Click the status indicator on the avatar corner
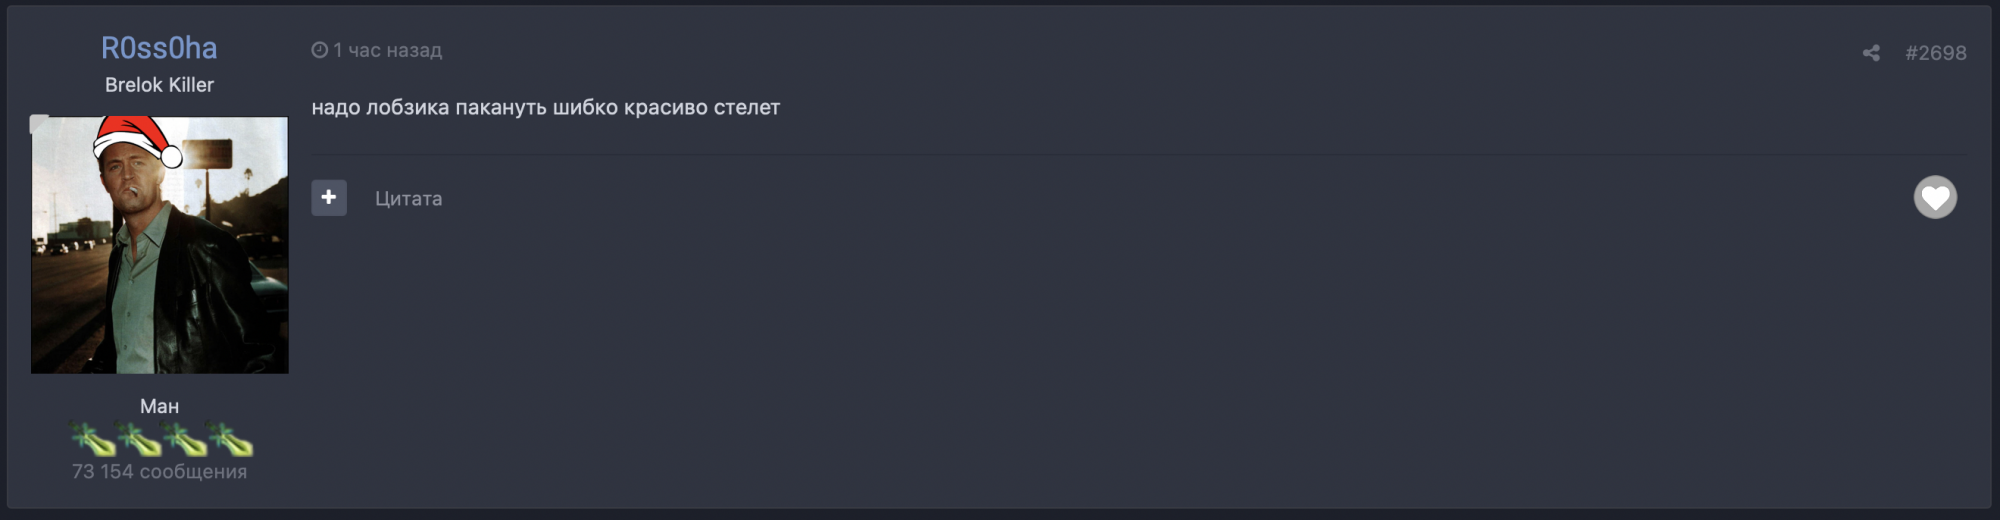This screenshot has width=2000, height=520. coord(39,124)
